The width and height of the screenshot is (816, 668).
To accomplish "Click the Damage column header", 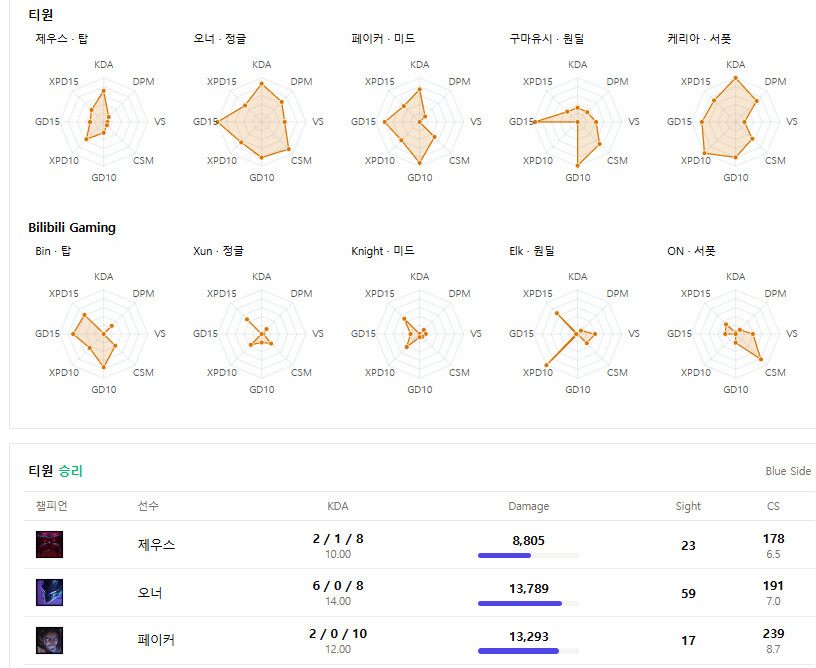I will tap(528, 506).
